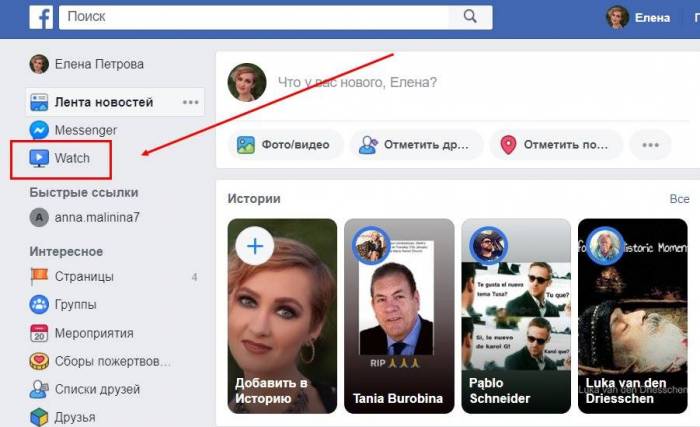The height and width of the screenshot is (427, 700).
Task: Click the check-in (Отметить по...) button
Action: pyautogui.click(x=554, y=145)
